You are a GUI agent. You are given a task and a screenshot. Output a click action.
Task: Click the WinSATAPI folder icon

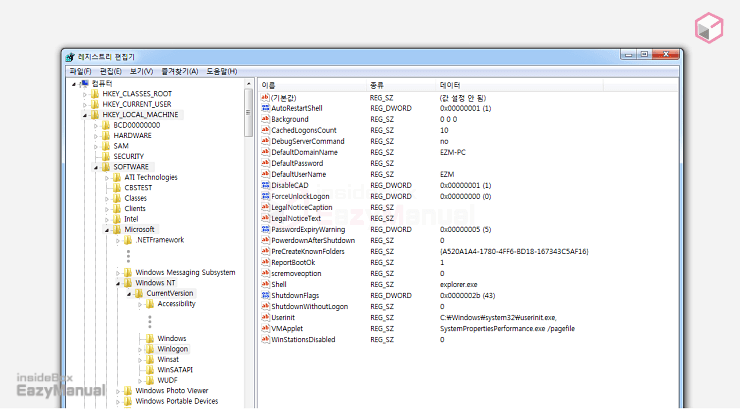tap(150, 370)
